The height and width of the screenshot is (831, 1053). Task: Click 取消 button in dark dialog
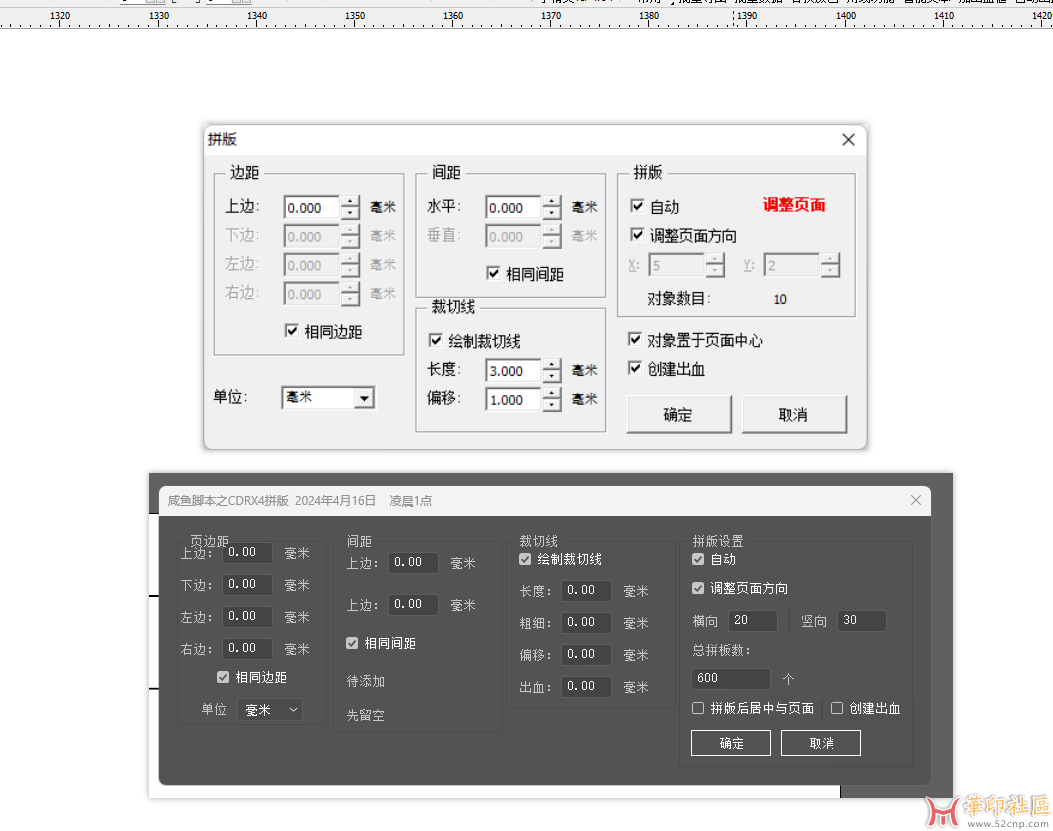pos(820,743)
